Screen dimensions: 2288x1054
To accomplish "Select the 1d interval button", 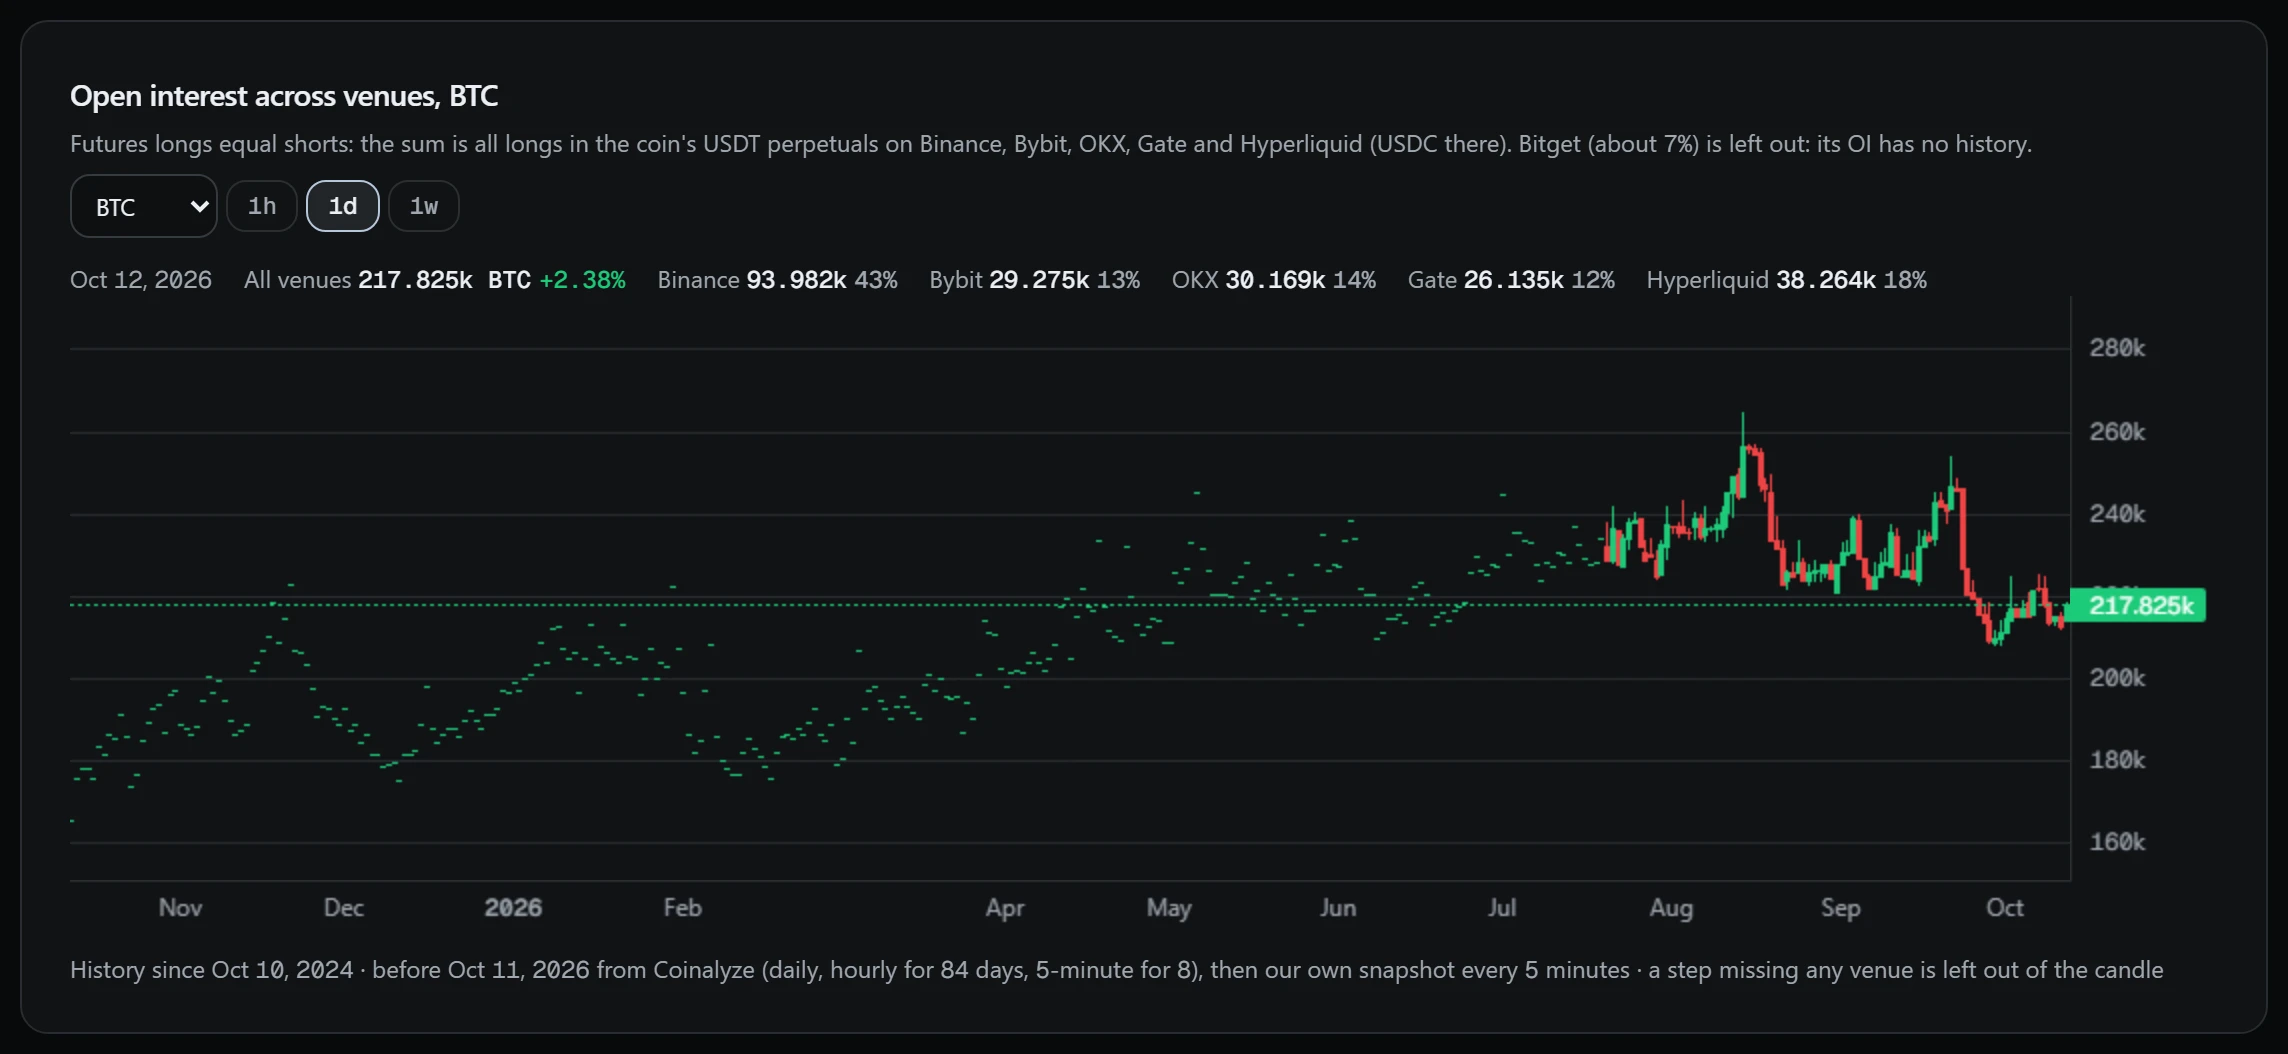I will click(x=343, y=206).
